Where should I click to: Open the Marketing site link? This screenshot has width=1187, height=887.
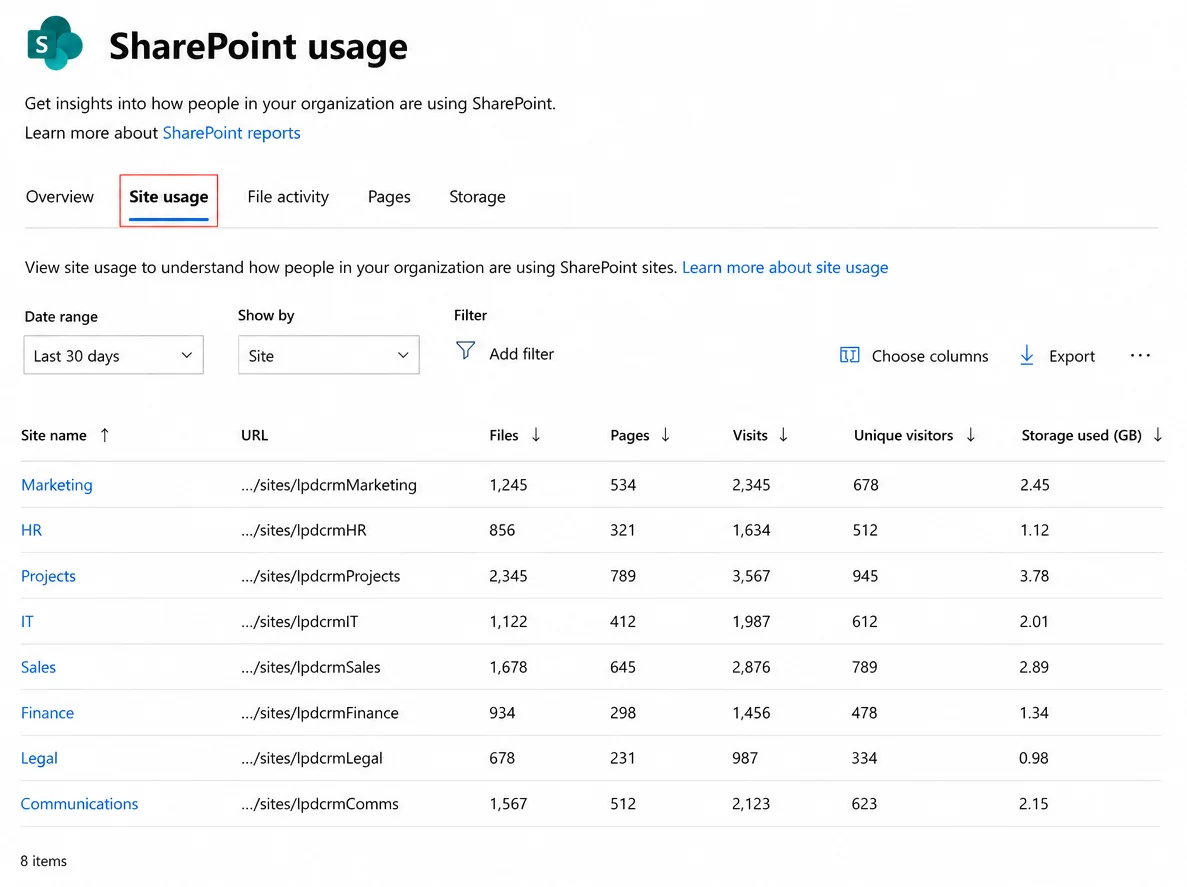pos(57,484)
